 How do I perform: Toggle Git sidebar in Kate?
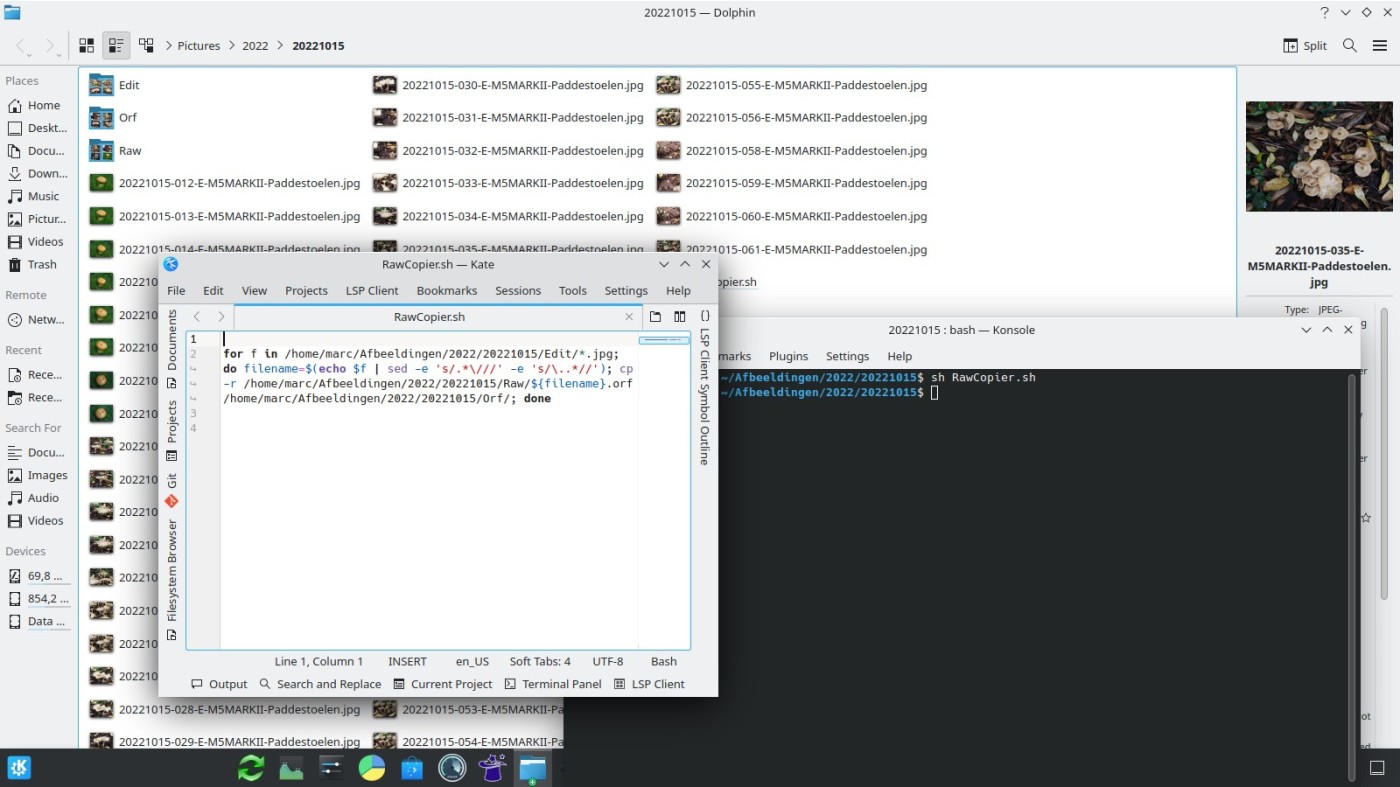[172, 490]
